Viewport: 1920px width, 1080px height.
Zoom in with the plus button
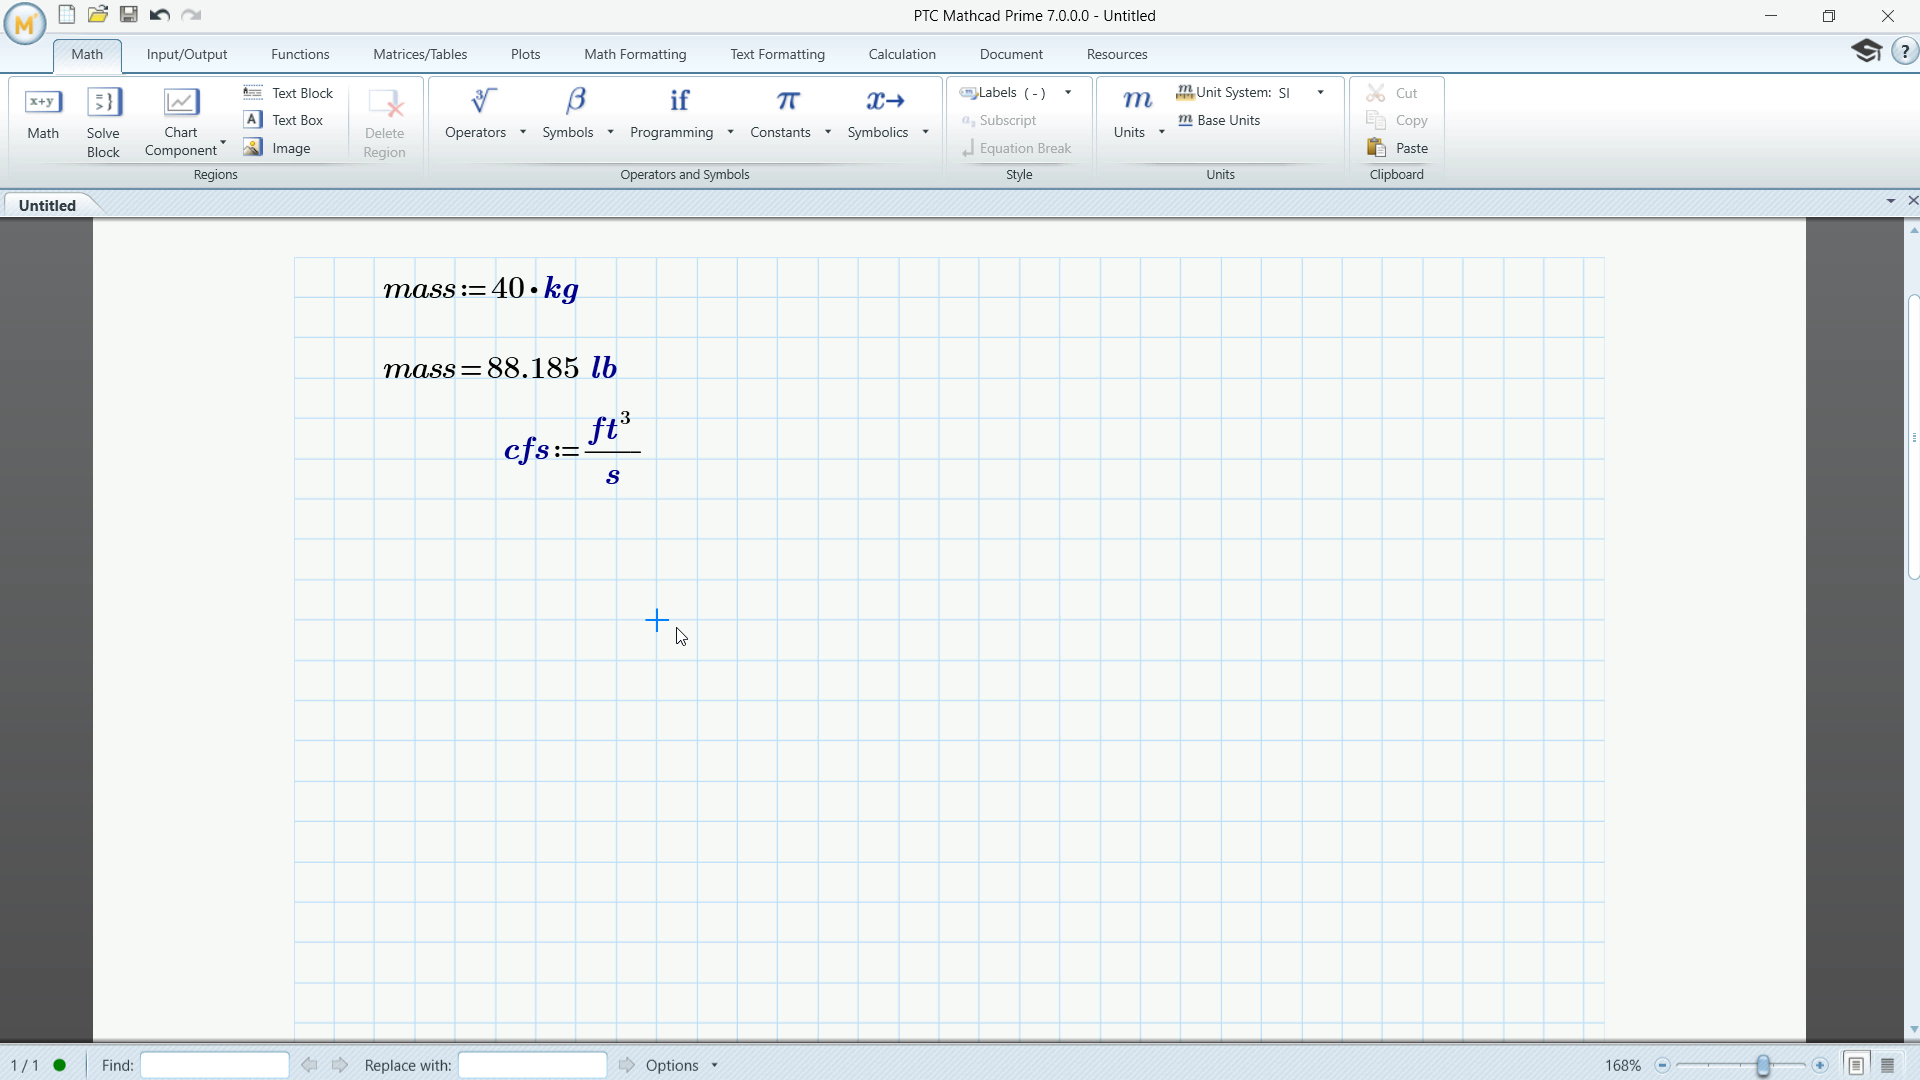click(x=1820, y=1066)
